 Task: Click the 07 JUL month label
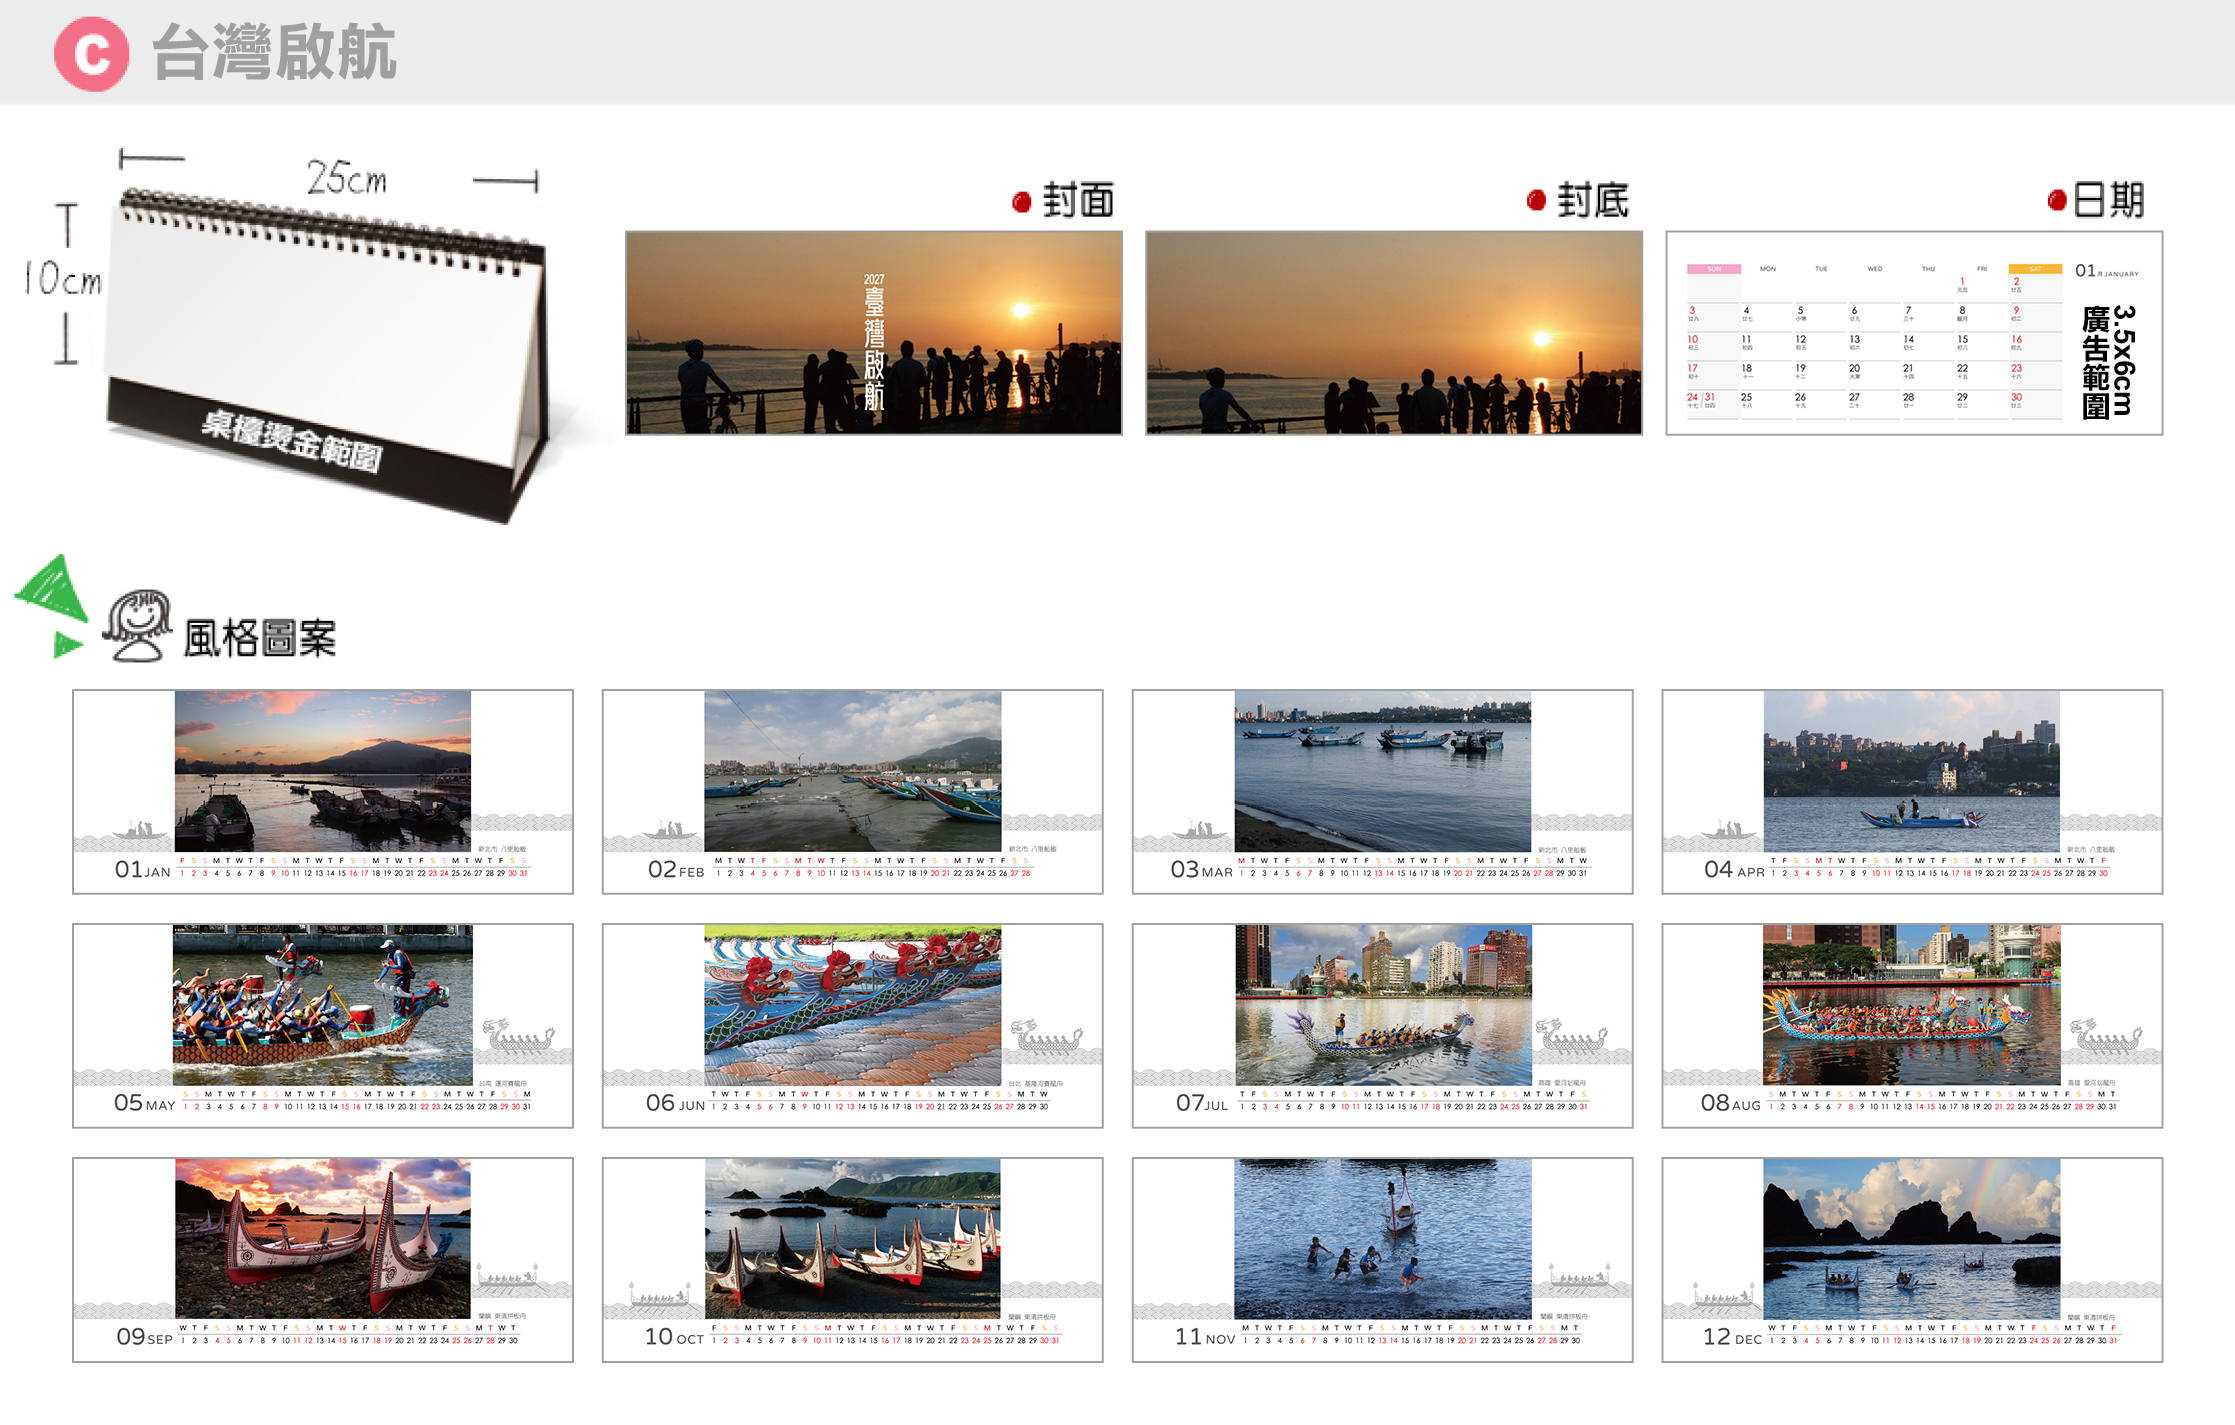pyautogui.click(x=1202, y=1103)
